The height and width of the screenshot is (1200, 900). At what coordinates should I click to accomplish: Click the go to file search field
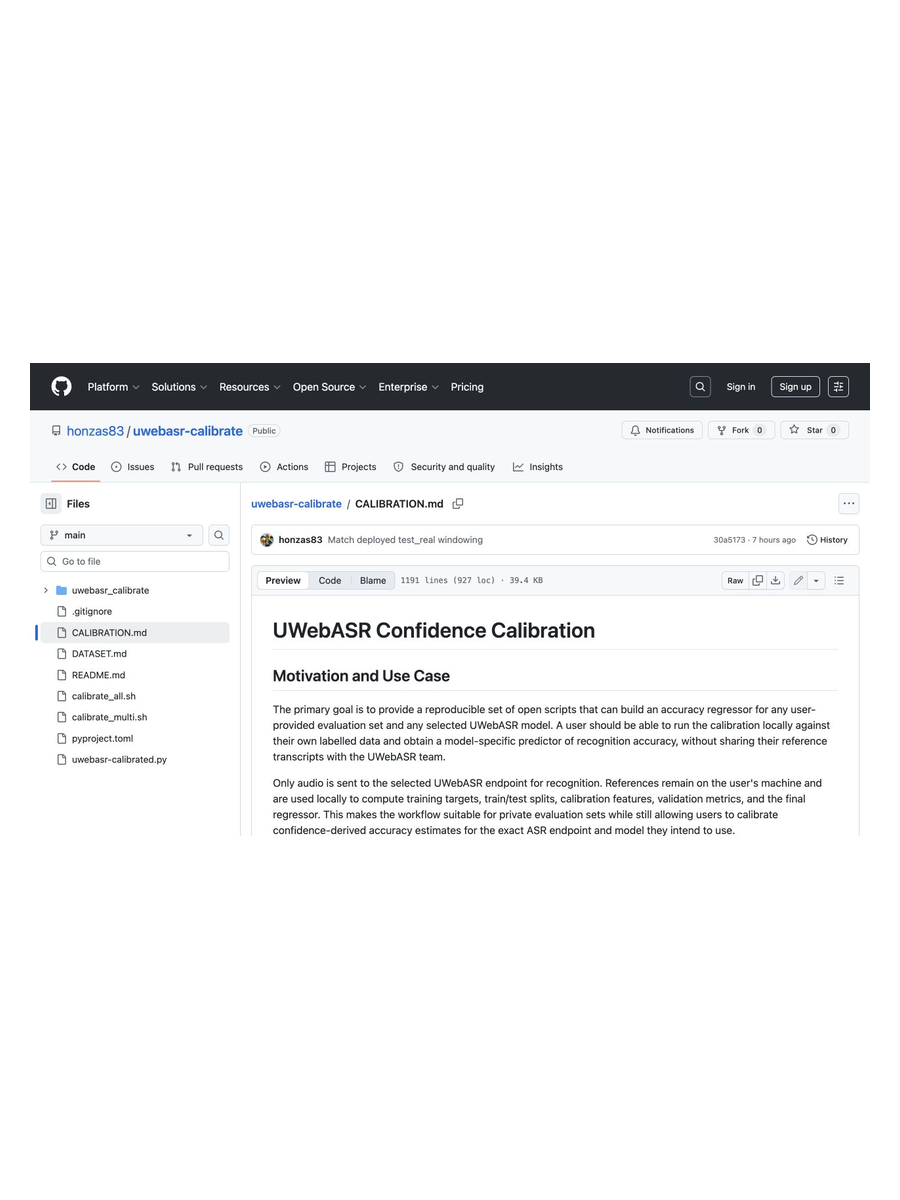(135, 562)
